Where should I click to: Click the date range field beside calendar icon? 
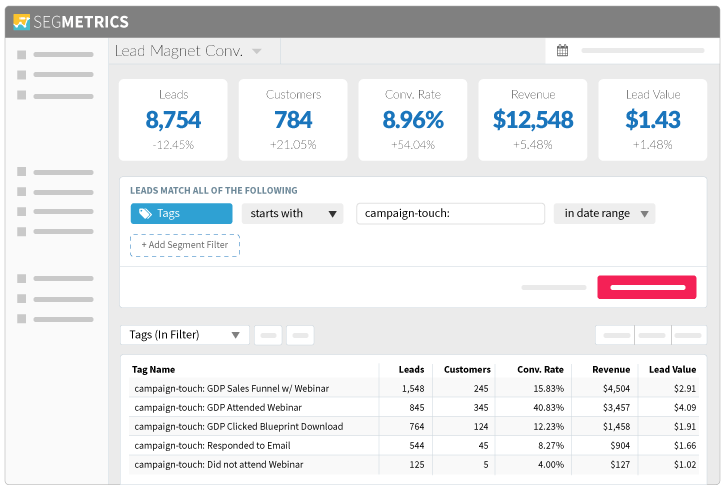click(643, 50)
